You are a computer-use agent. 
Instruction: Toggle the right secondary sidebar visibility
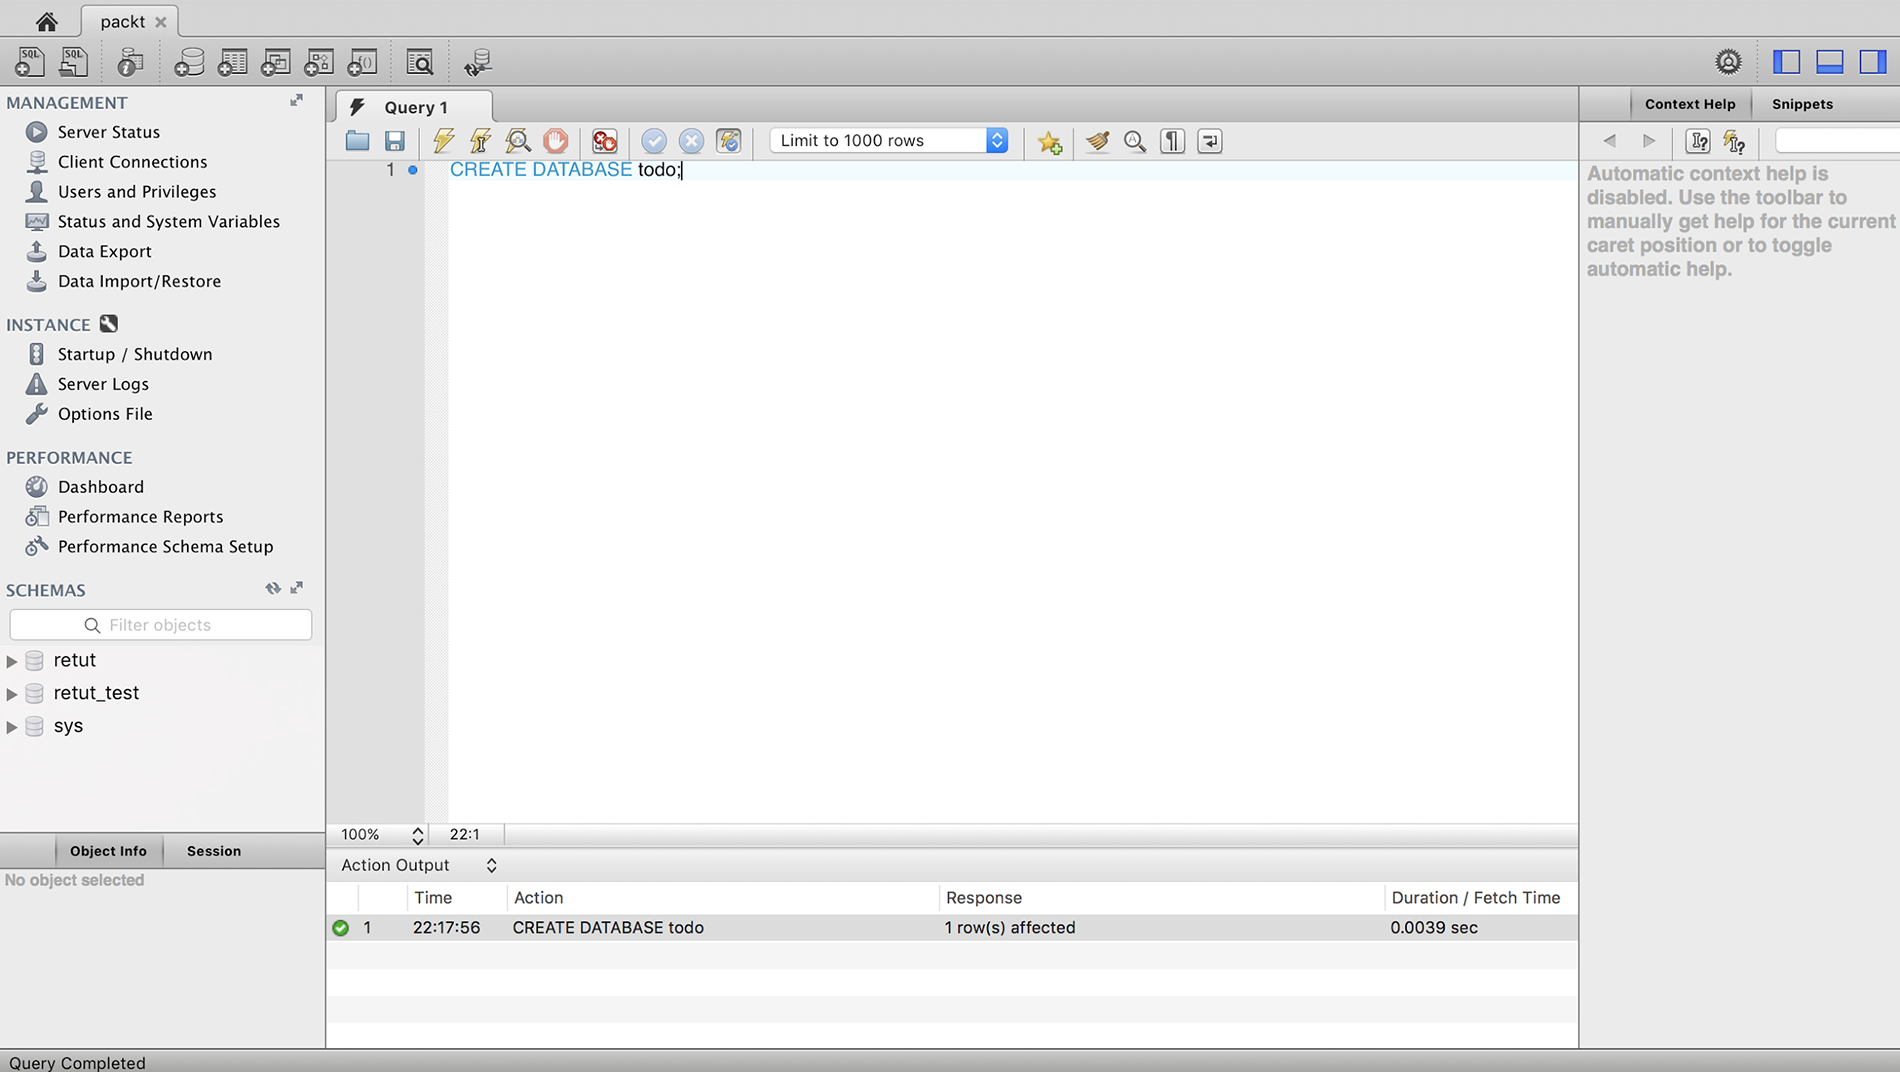[x=1872, y=62]
